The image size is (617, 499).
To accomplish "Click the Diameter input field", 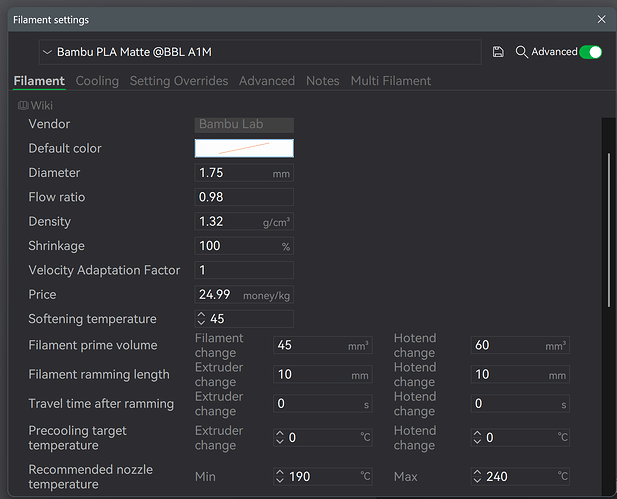I will tap(244, 173).
